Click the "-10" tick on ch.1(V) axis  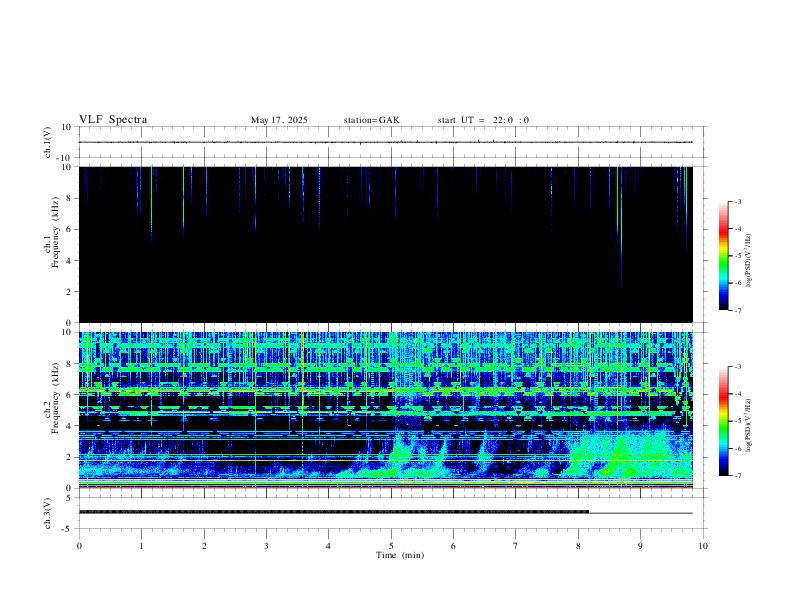[x=65, y=158]
